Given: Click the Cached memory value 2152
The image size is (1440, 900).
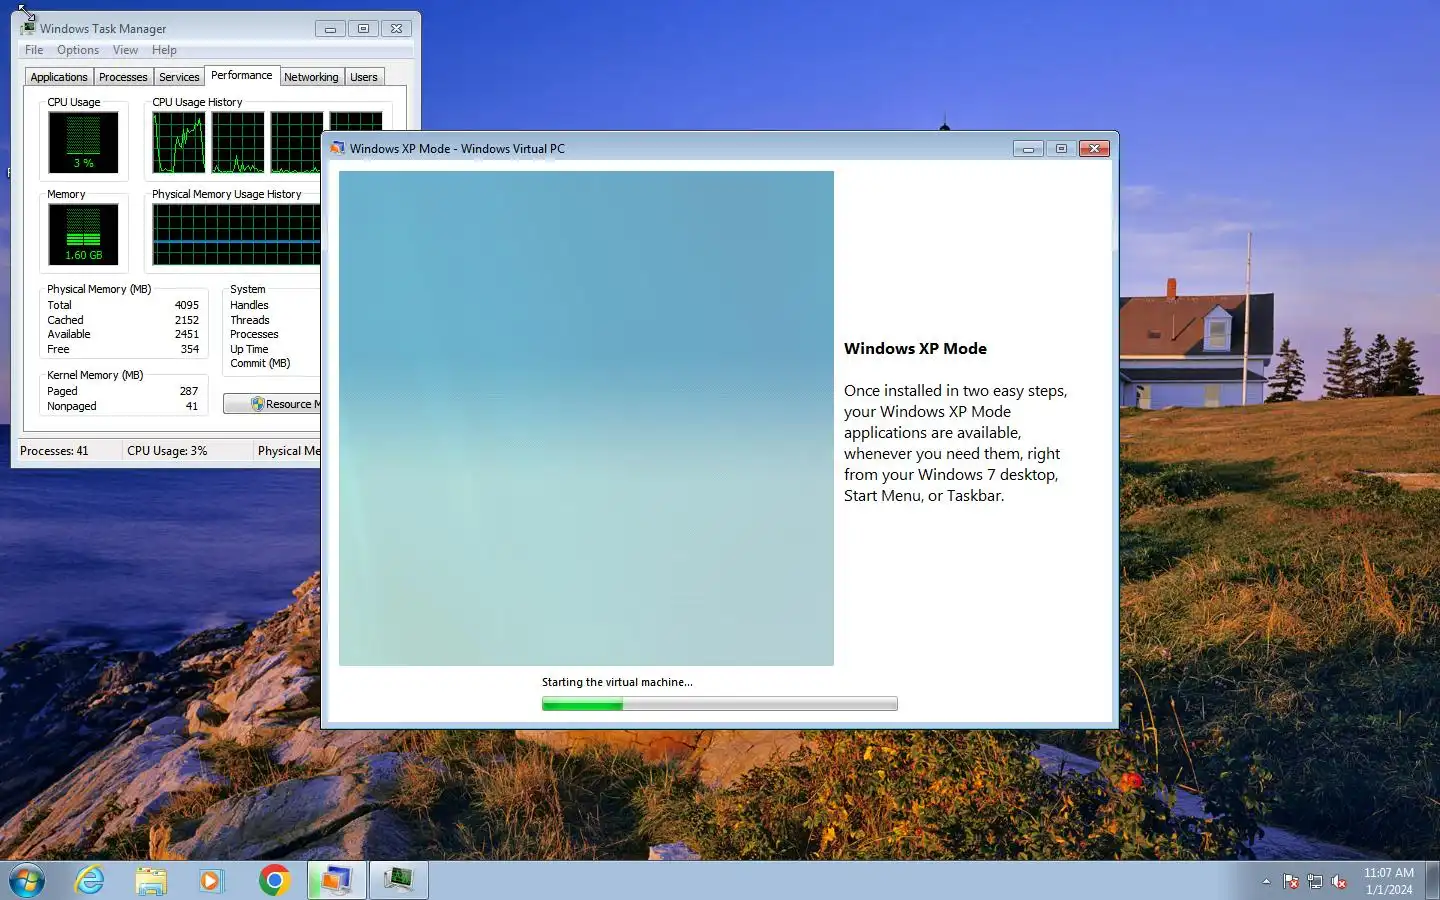Looking at the screenshot, I should click(x=187, y=320).
